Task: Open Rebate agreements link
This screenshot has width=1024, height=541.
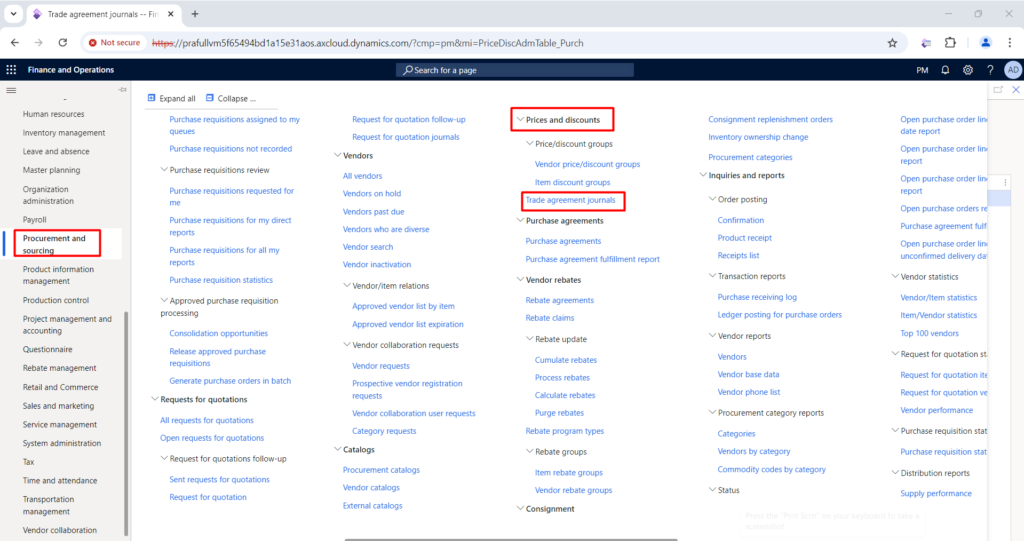Action: pyautogui.click(x=560, y=300)
